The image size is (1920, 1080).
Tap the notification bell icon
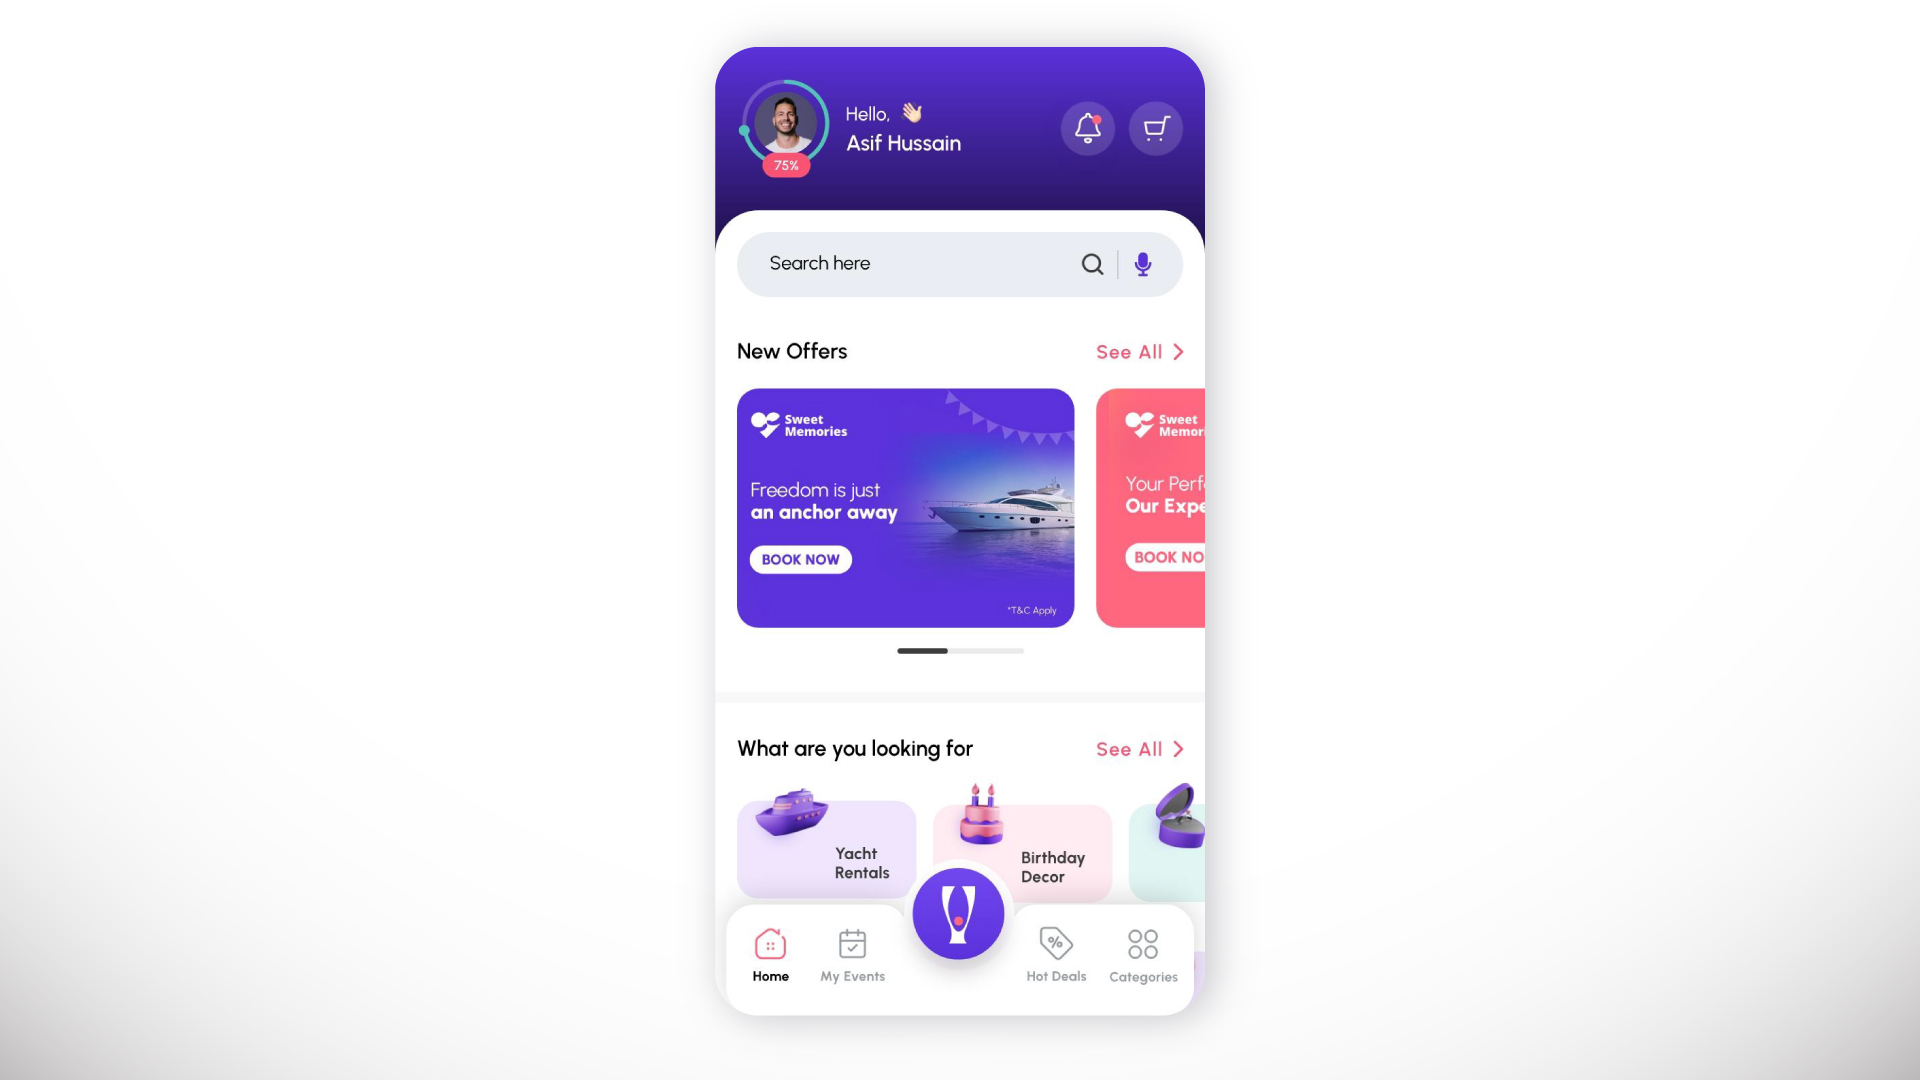coord(1087,128)
